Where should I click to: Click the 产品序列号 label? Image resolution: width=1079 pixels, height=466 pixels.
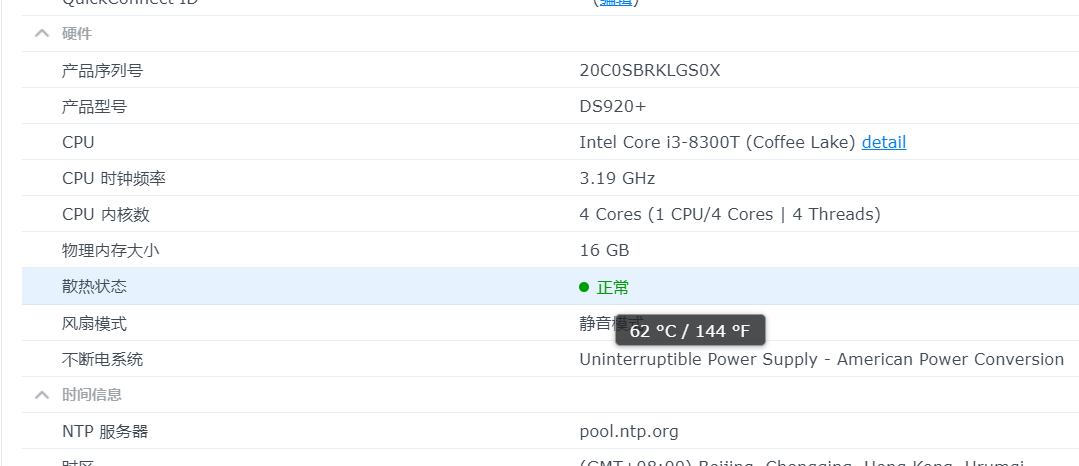click(103, 70)
